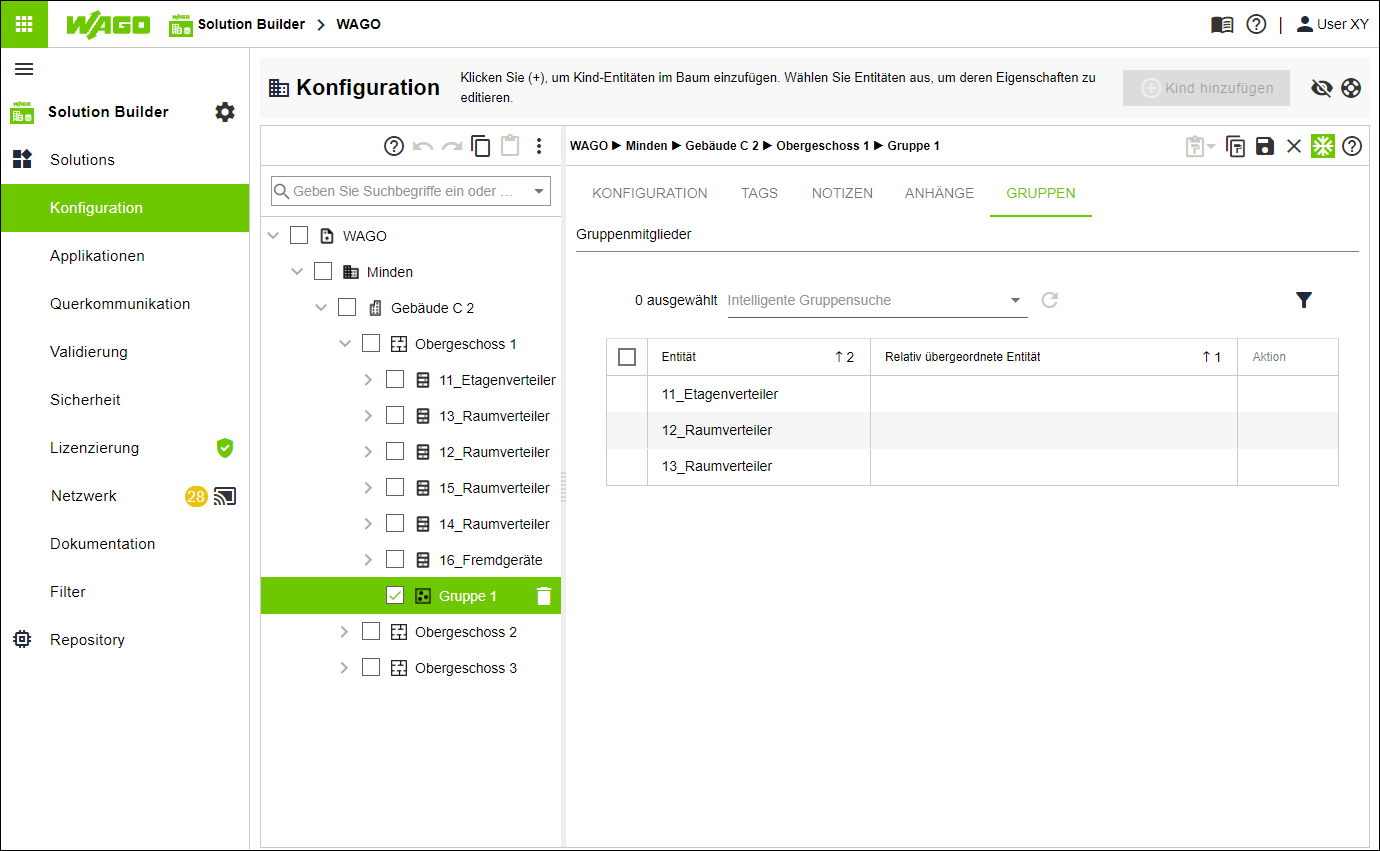Collapse the WAGO tree node

pos(273,236)
